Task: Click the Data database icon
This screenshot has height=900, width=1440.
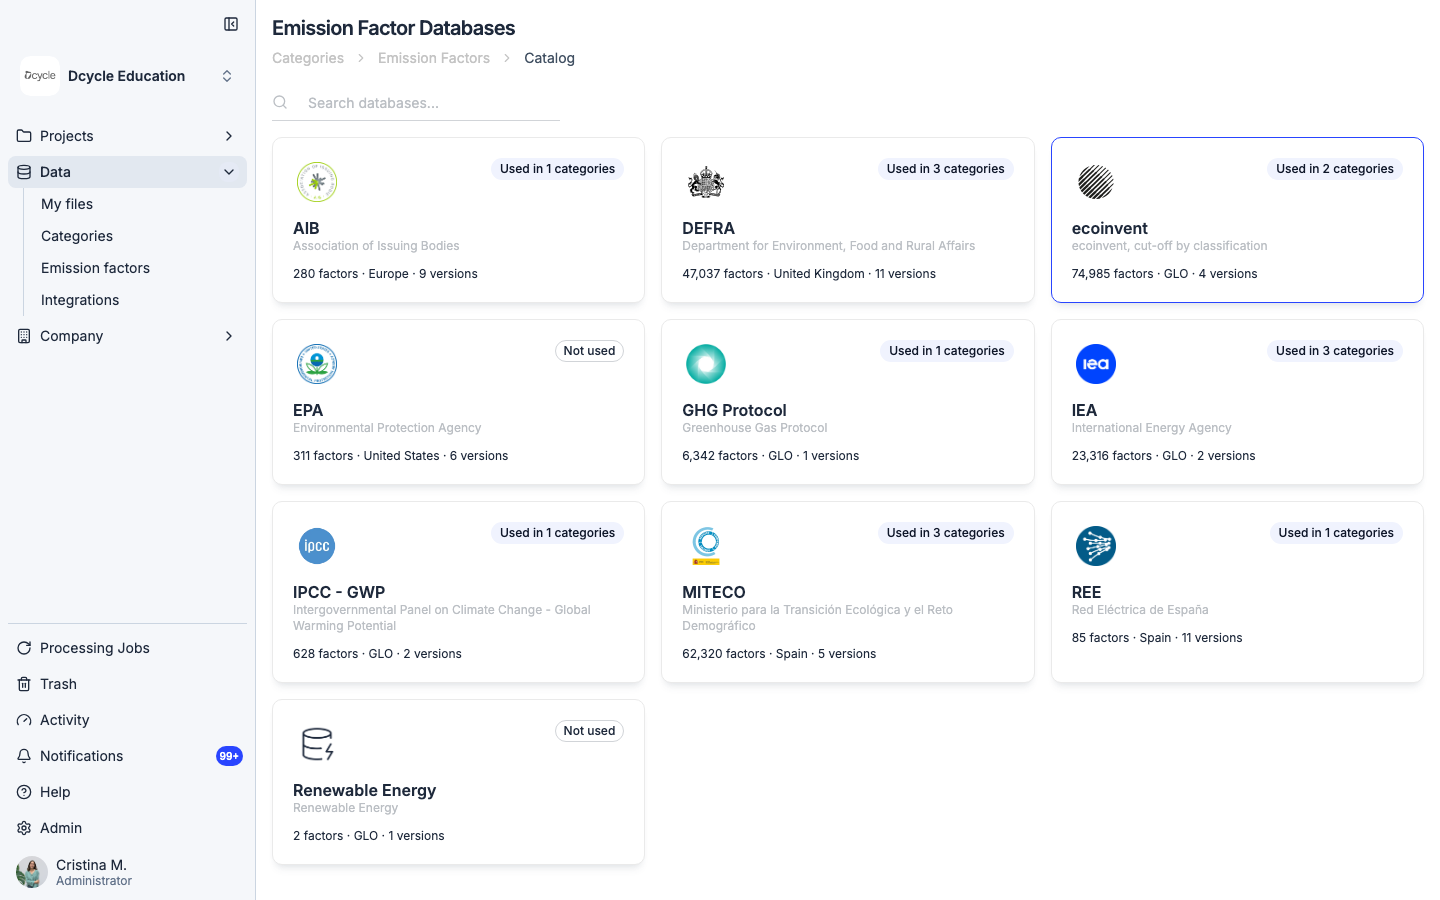Action: (x=24, y=172)
